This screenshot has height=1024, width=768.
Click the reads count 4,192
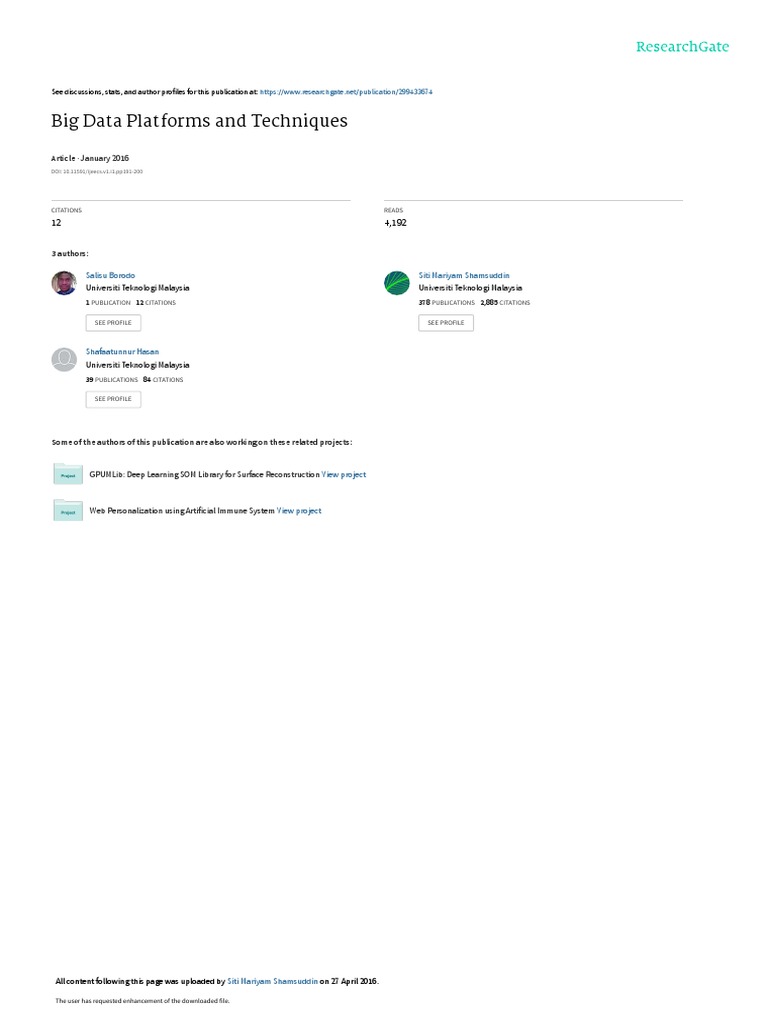pyautogui.click(x=395, y=223)
